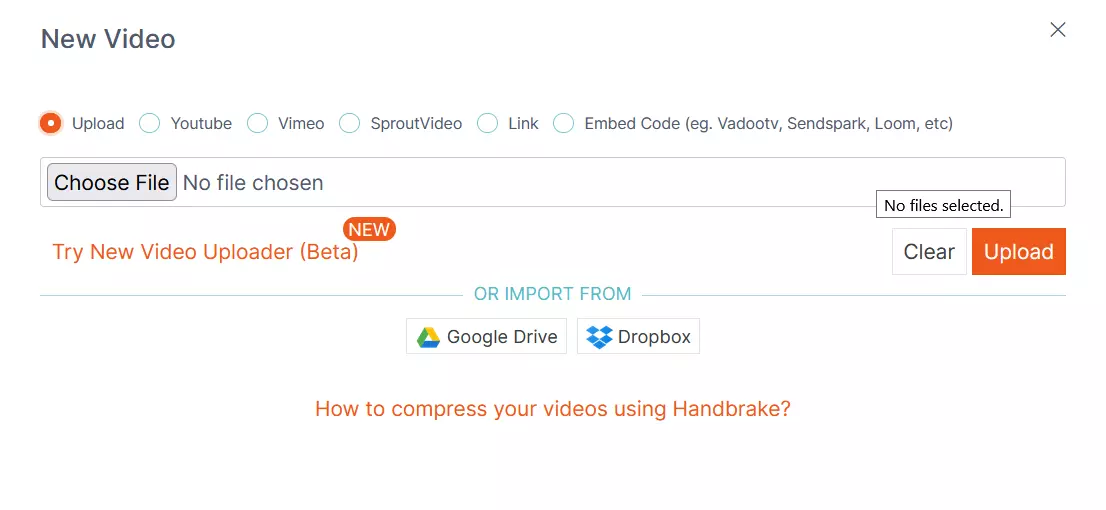Image resolution: width=1106 pixels, height=510 pixels.
Task: Open the Handbrake compression guide link
Action: (552, 409)
